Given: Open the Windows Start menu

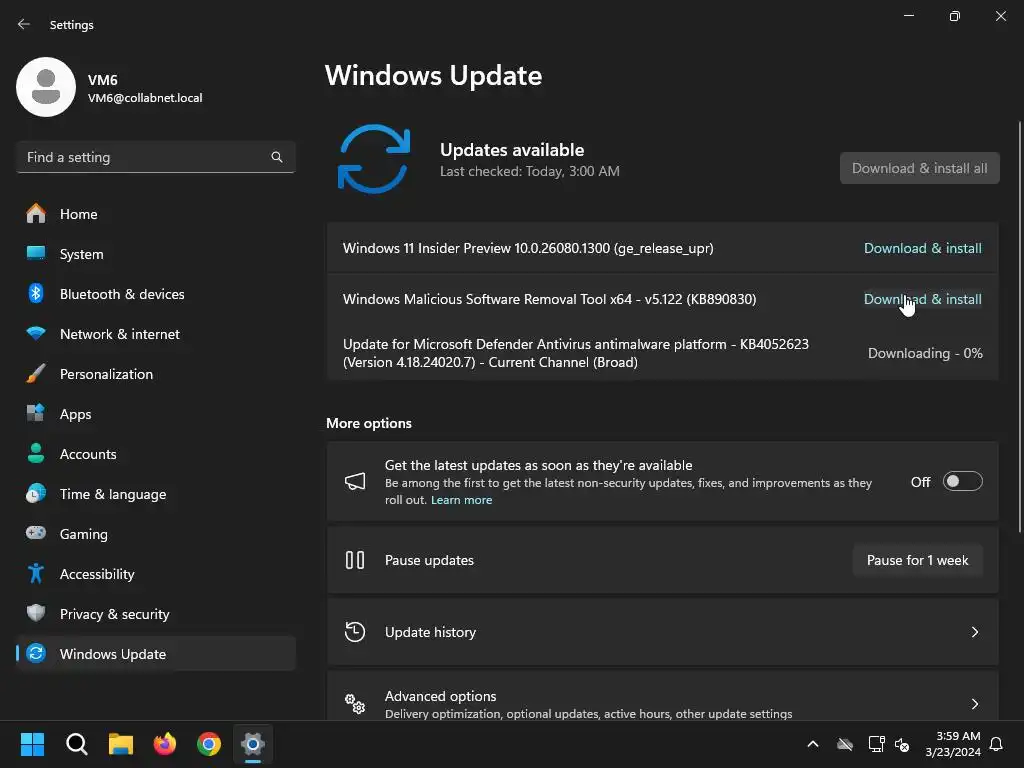Looking at the screenshot, I should point(32,744).
